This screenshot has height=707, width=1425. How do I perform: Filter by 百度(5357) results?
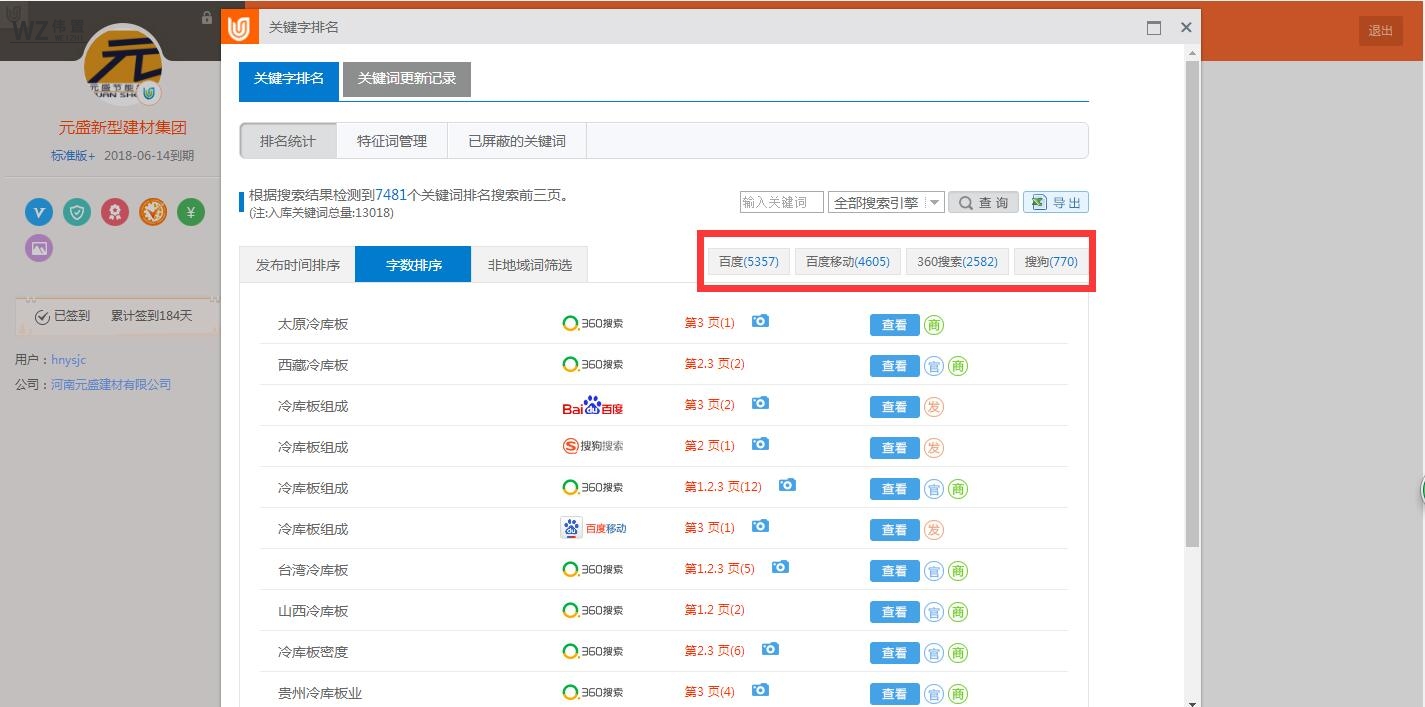point(748,262)
